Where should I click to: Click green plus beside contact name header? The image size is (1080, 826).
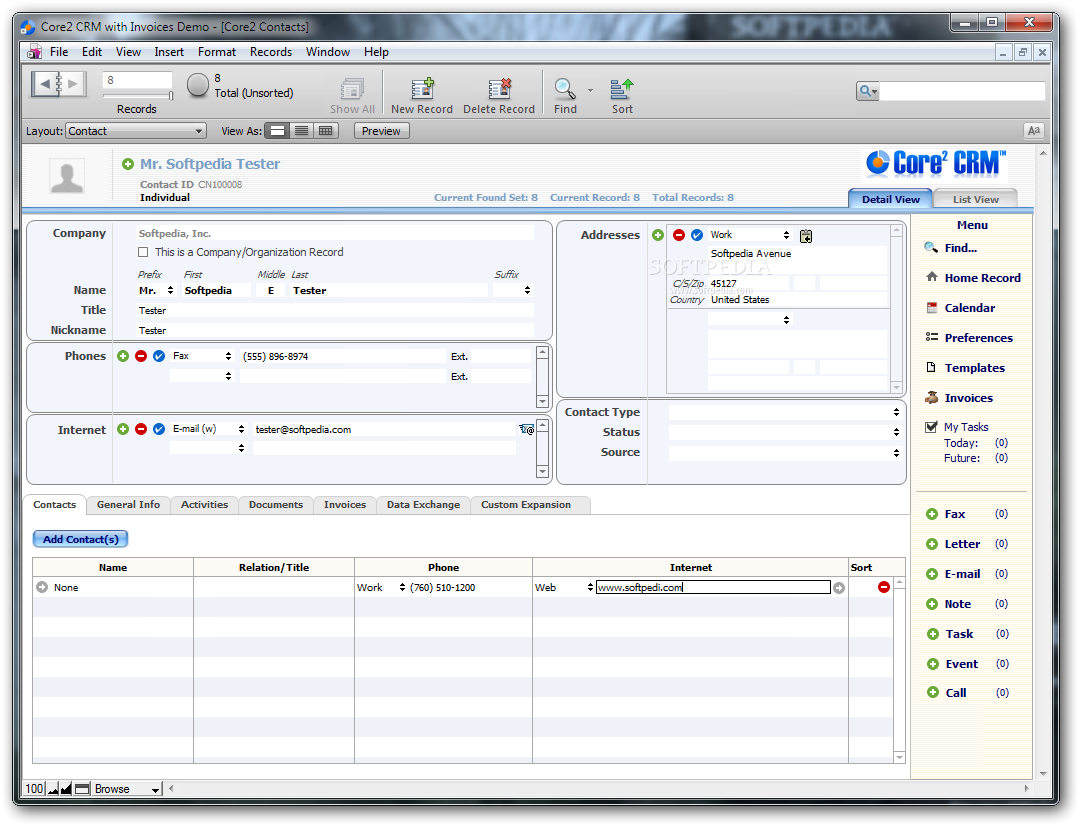tap(128, 164)
